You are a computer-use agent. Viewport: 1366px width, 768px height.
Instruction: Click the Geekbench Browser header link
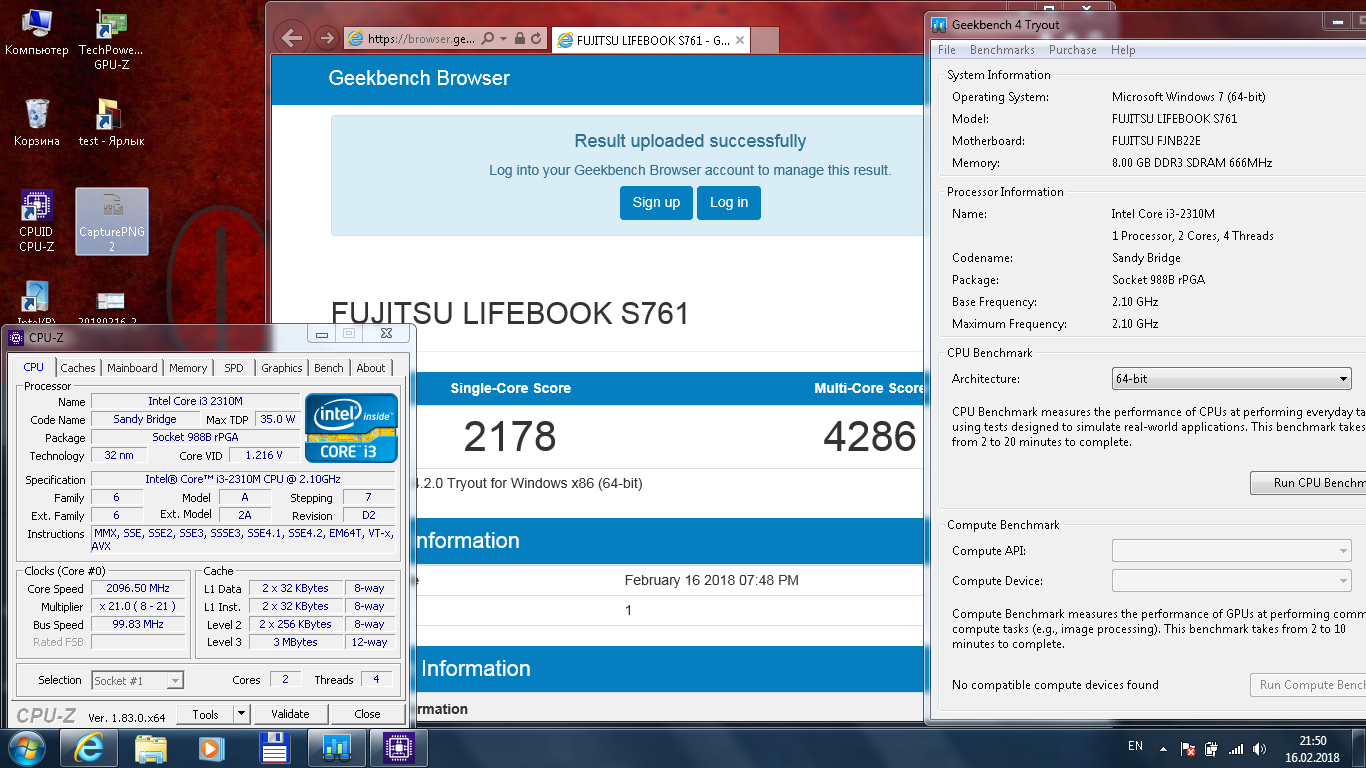[419, 78]
